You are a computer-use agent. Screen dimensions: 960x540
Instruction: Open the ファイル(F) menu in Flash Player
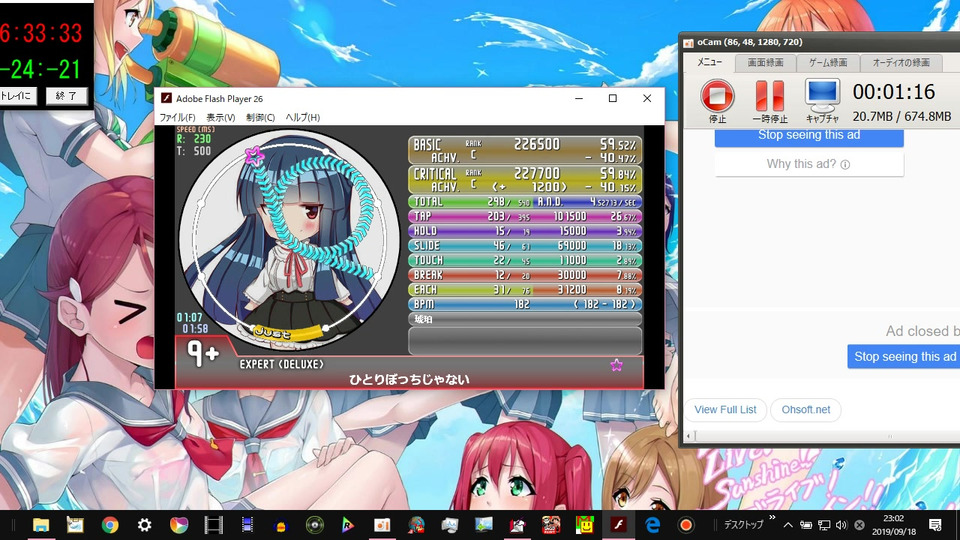tap(177, 117)
